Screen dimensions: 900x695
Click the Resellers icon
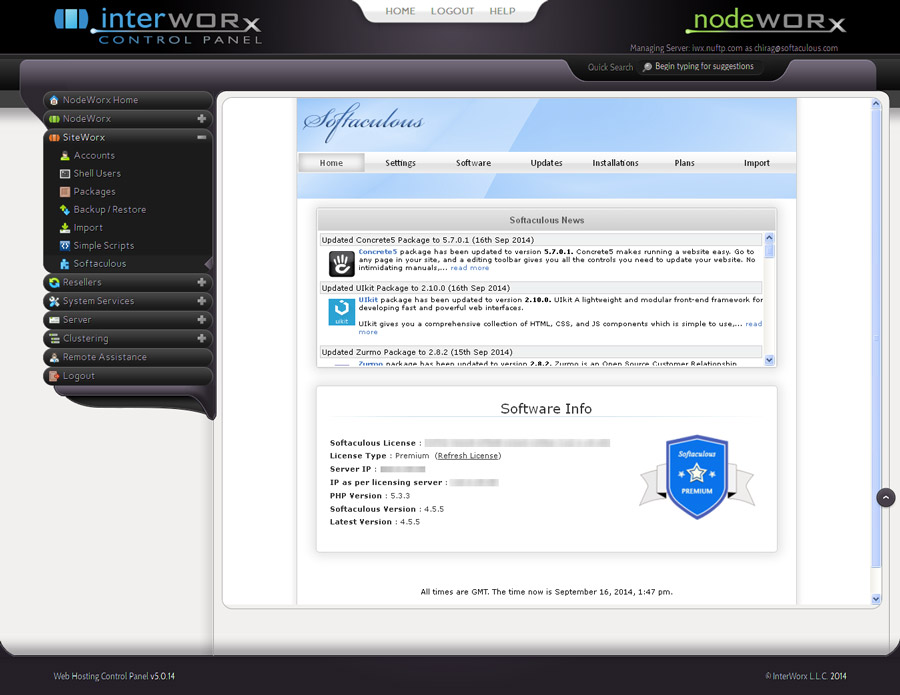click(54, 282)
